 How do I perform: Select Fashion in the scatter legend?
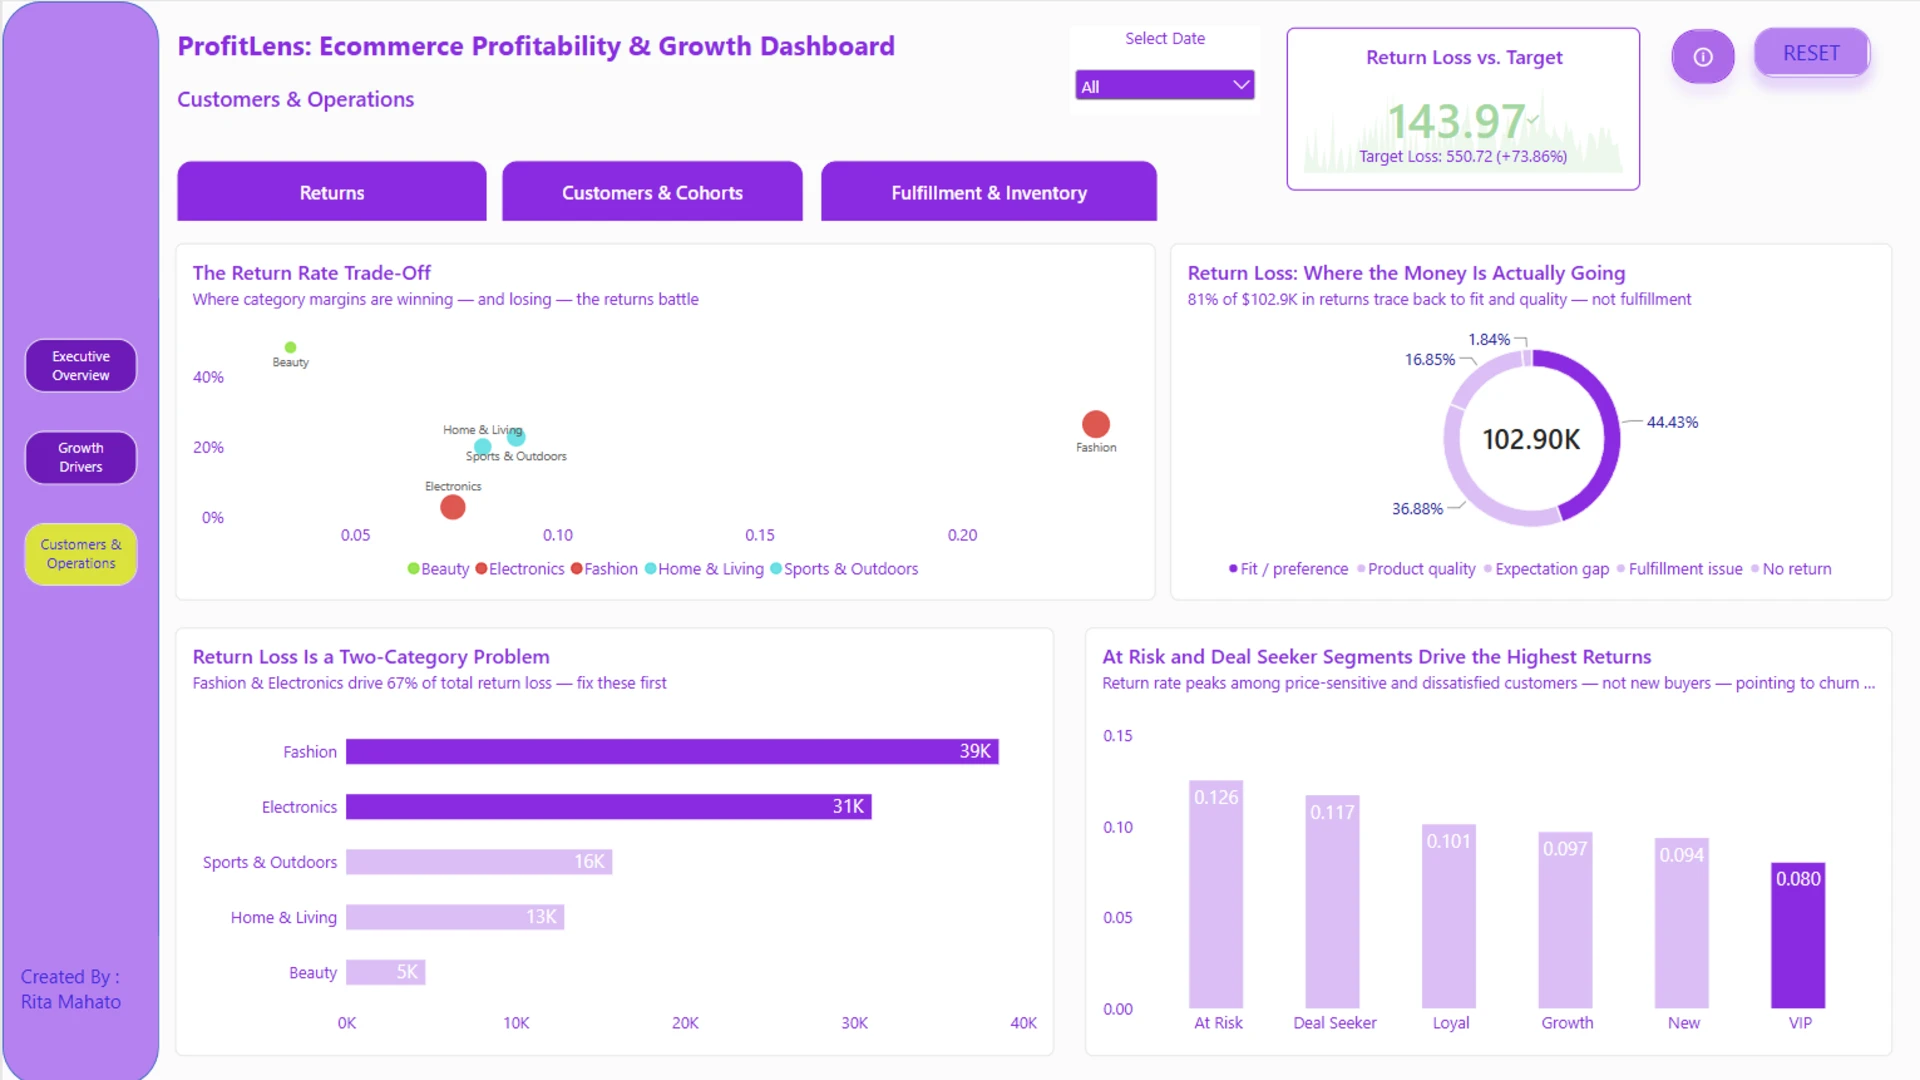click(604, 569)
